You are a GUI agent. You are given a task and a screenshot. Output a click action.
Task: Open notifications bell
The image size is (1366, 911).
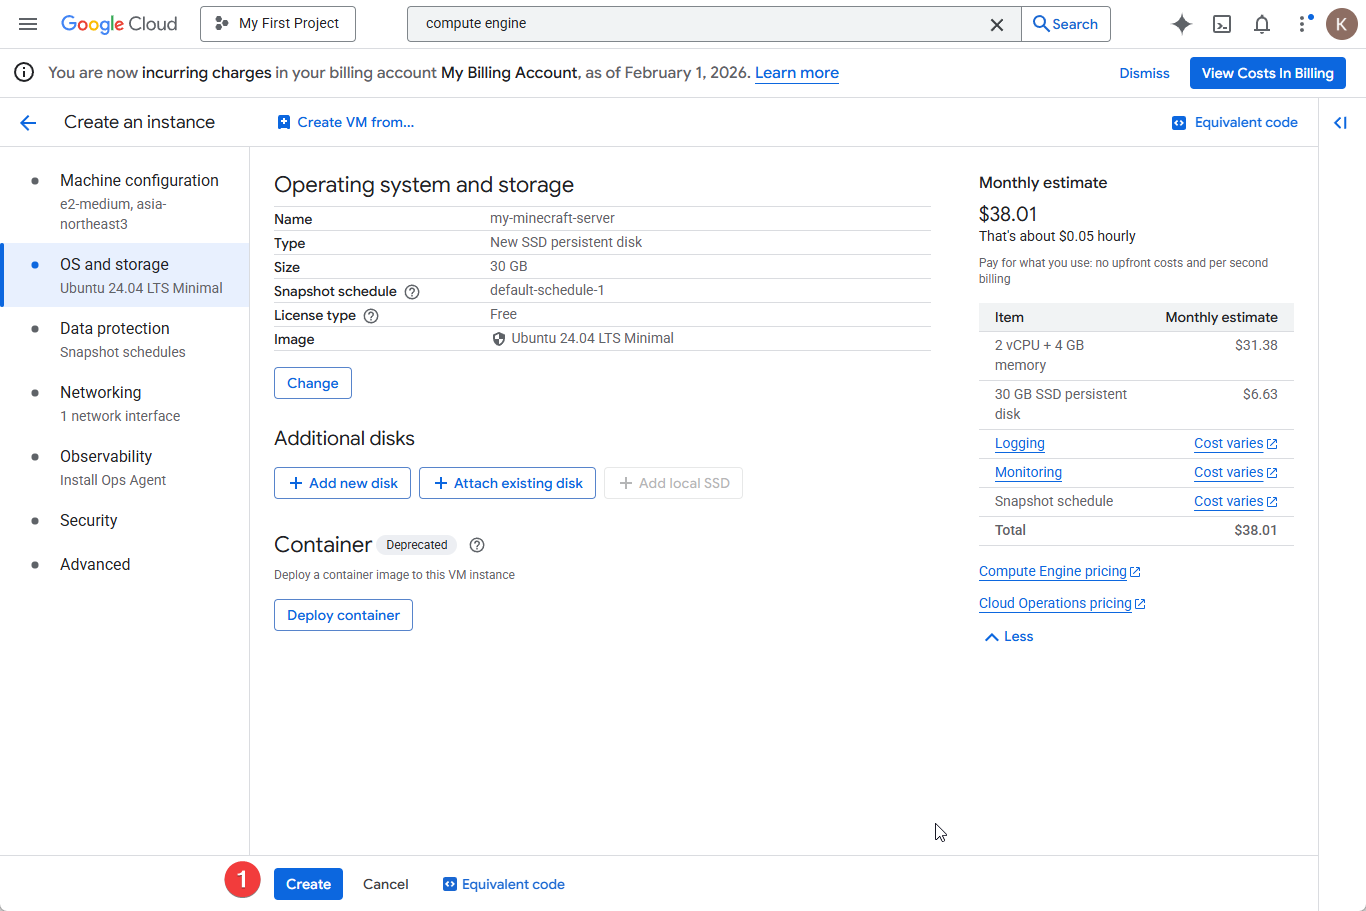coord(1262,24)
